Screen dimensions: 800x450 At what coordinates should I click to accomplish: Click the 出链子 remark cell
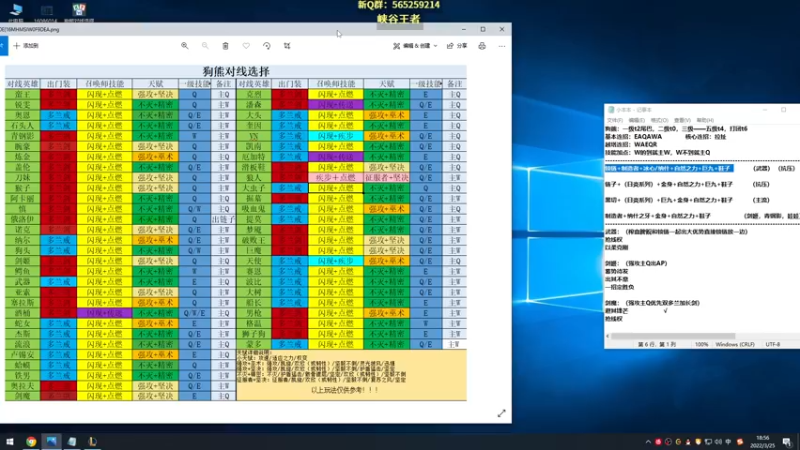(x=223, y=219)
